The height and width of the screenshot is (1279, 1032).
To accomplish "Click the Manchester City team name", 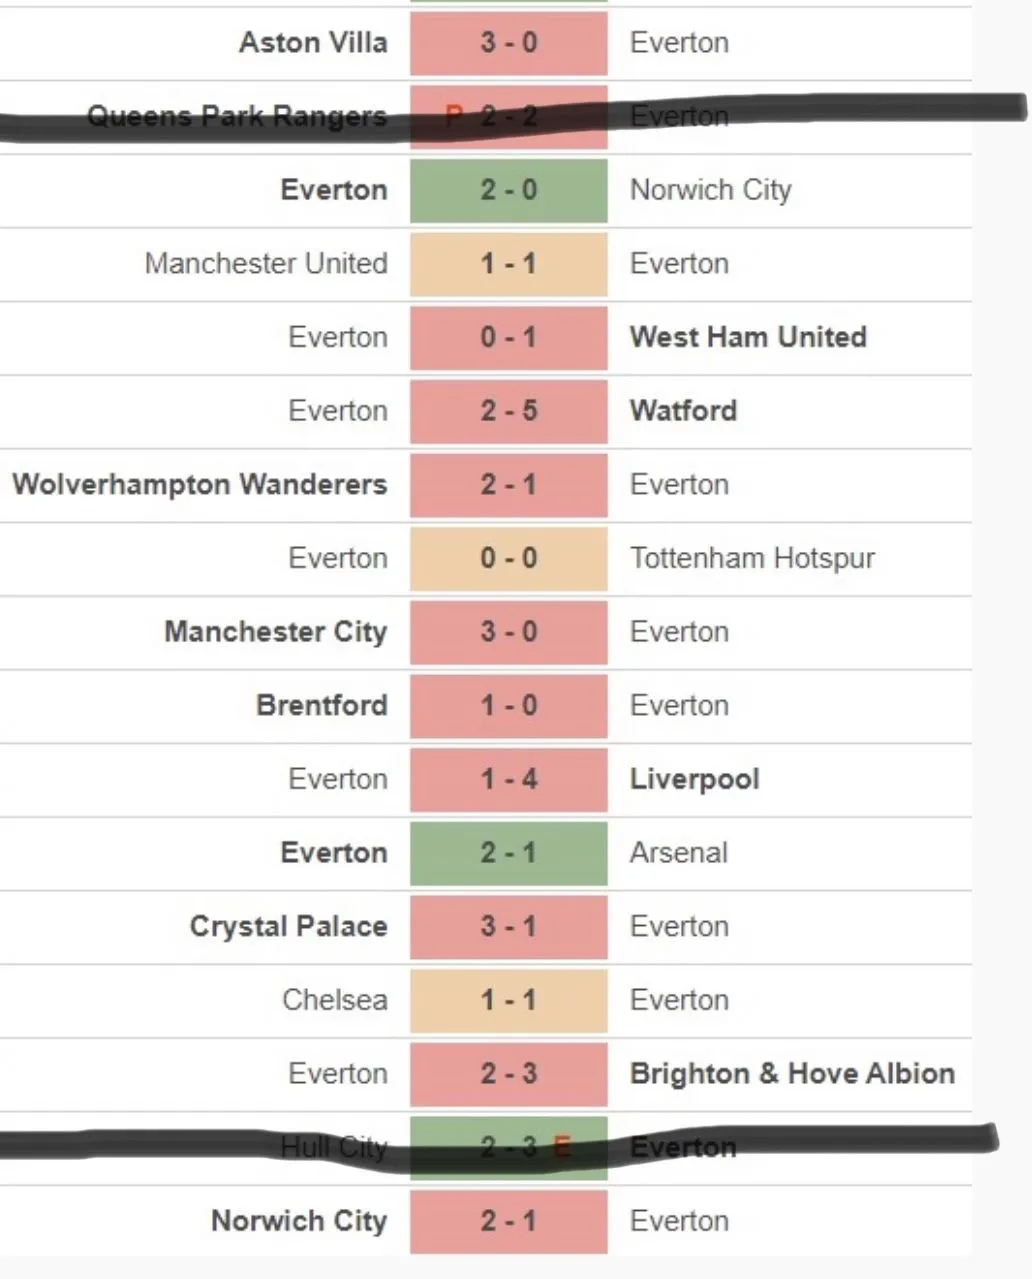I will click(275, 632).
